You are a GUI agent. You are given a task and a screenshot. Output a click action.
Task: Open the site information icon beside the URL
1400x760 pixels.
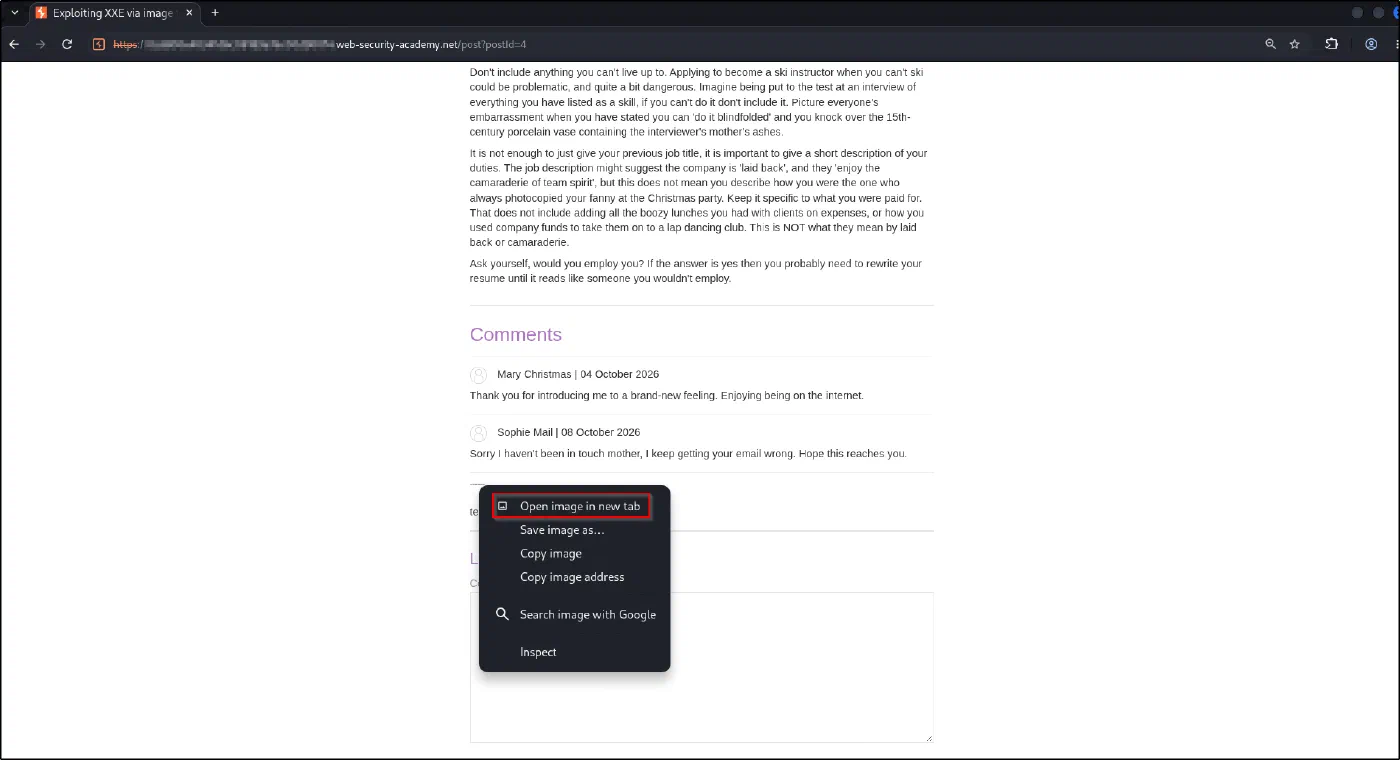pos(99,44)
